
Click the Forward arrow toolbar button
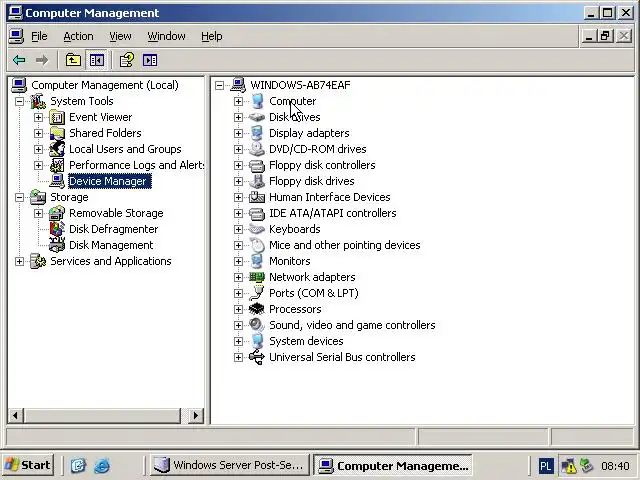[41, 60]
